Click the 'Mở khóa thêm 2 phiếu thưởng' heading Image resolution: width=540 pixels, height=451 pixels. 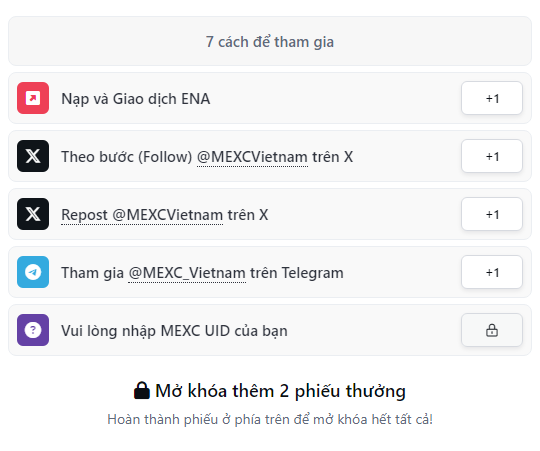pos(270,391)
